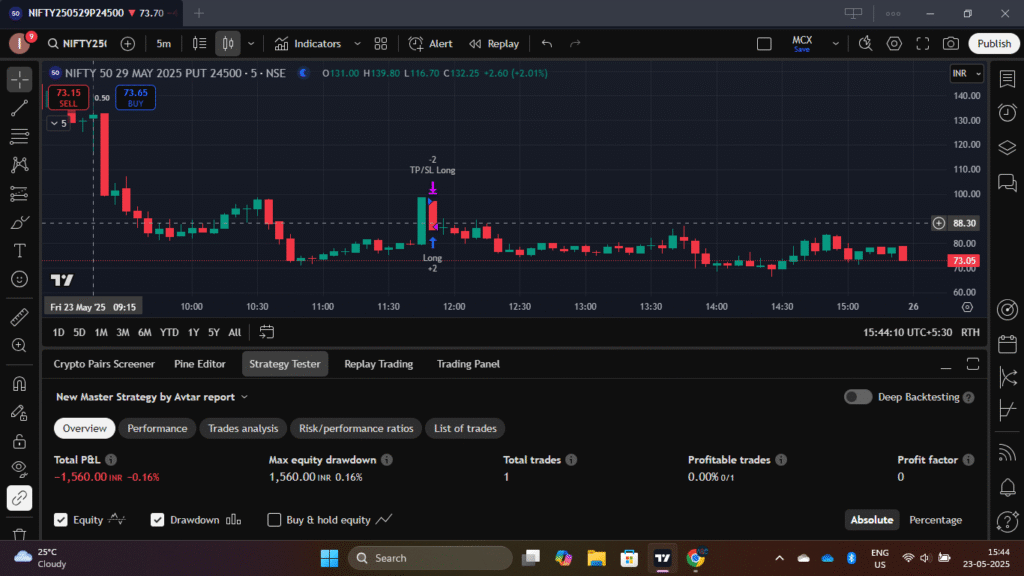Viewport: 1024px width, 576px height.
Task: Start bar Replay
Action: (x=494, y=44)
